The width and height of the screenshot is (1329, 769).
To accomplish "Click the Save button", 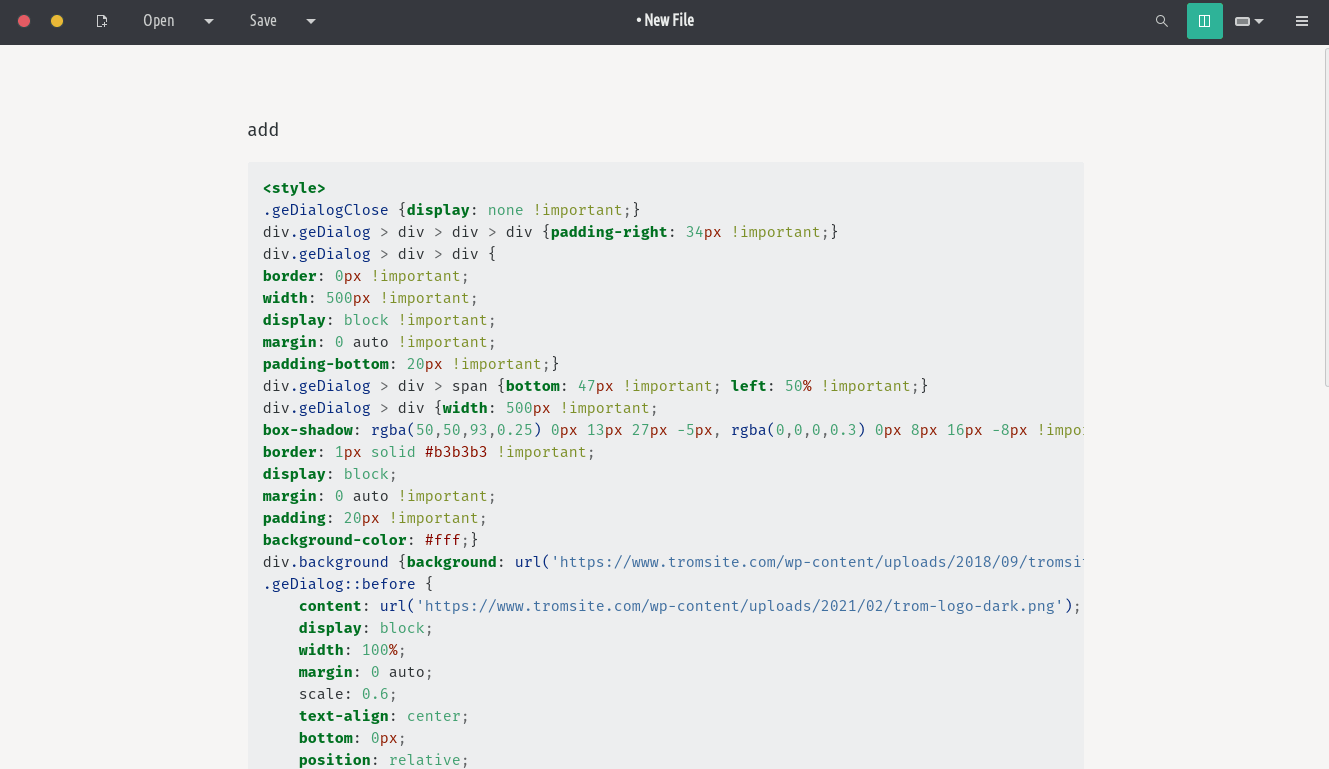I will click(x=263, y=21).
